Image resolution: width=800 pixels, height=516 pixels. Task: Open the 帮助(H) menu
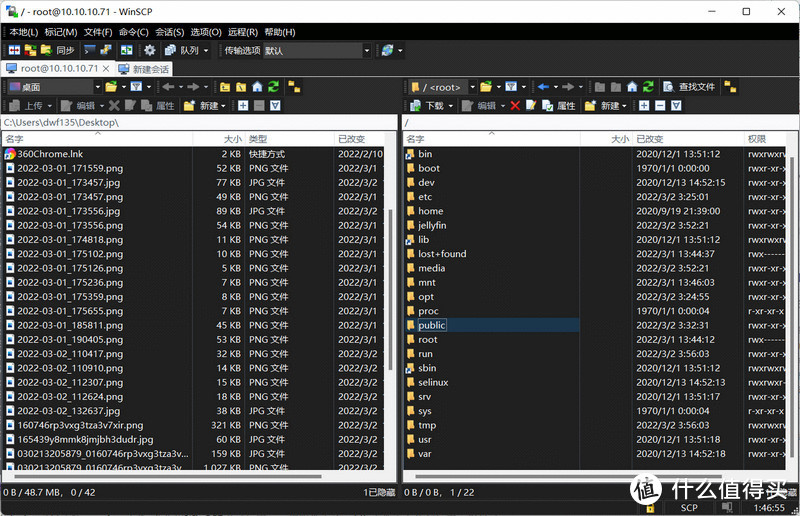(280, 32)
